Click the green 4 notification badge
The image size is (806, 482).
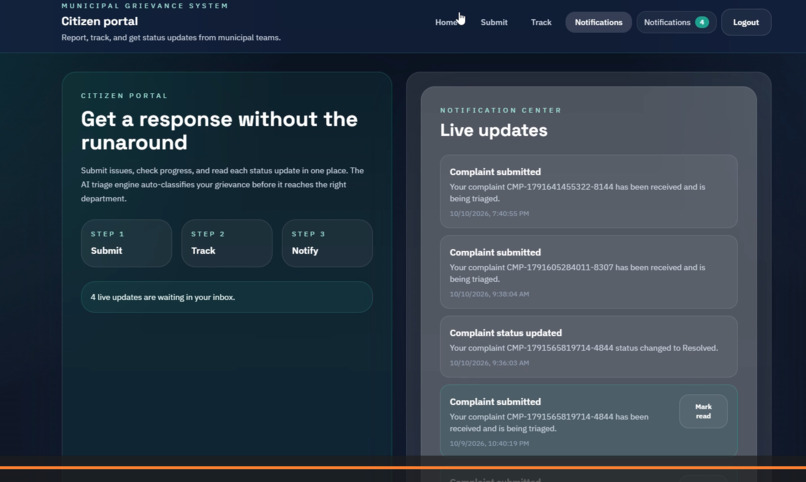coord(702,22)
